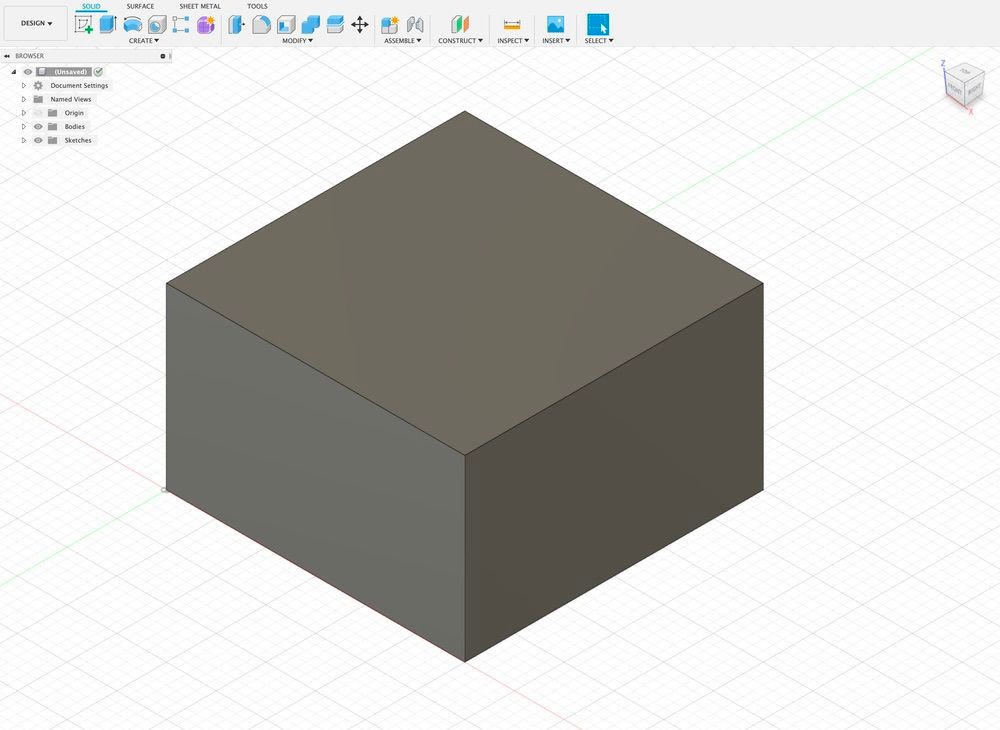Viewport: 1000px width, 730px height.
Task: Open the Design workspace dropdown
Action: click(x=36, y=23)
